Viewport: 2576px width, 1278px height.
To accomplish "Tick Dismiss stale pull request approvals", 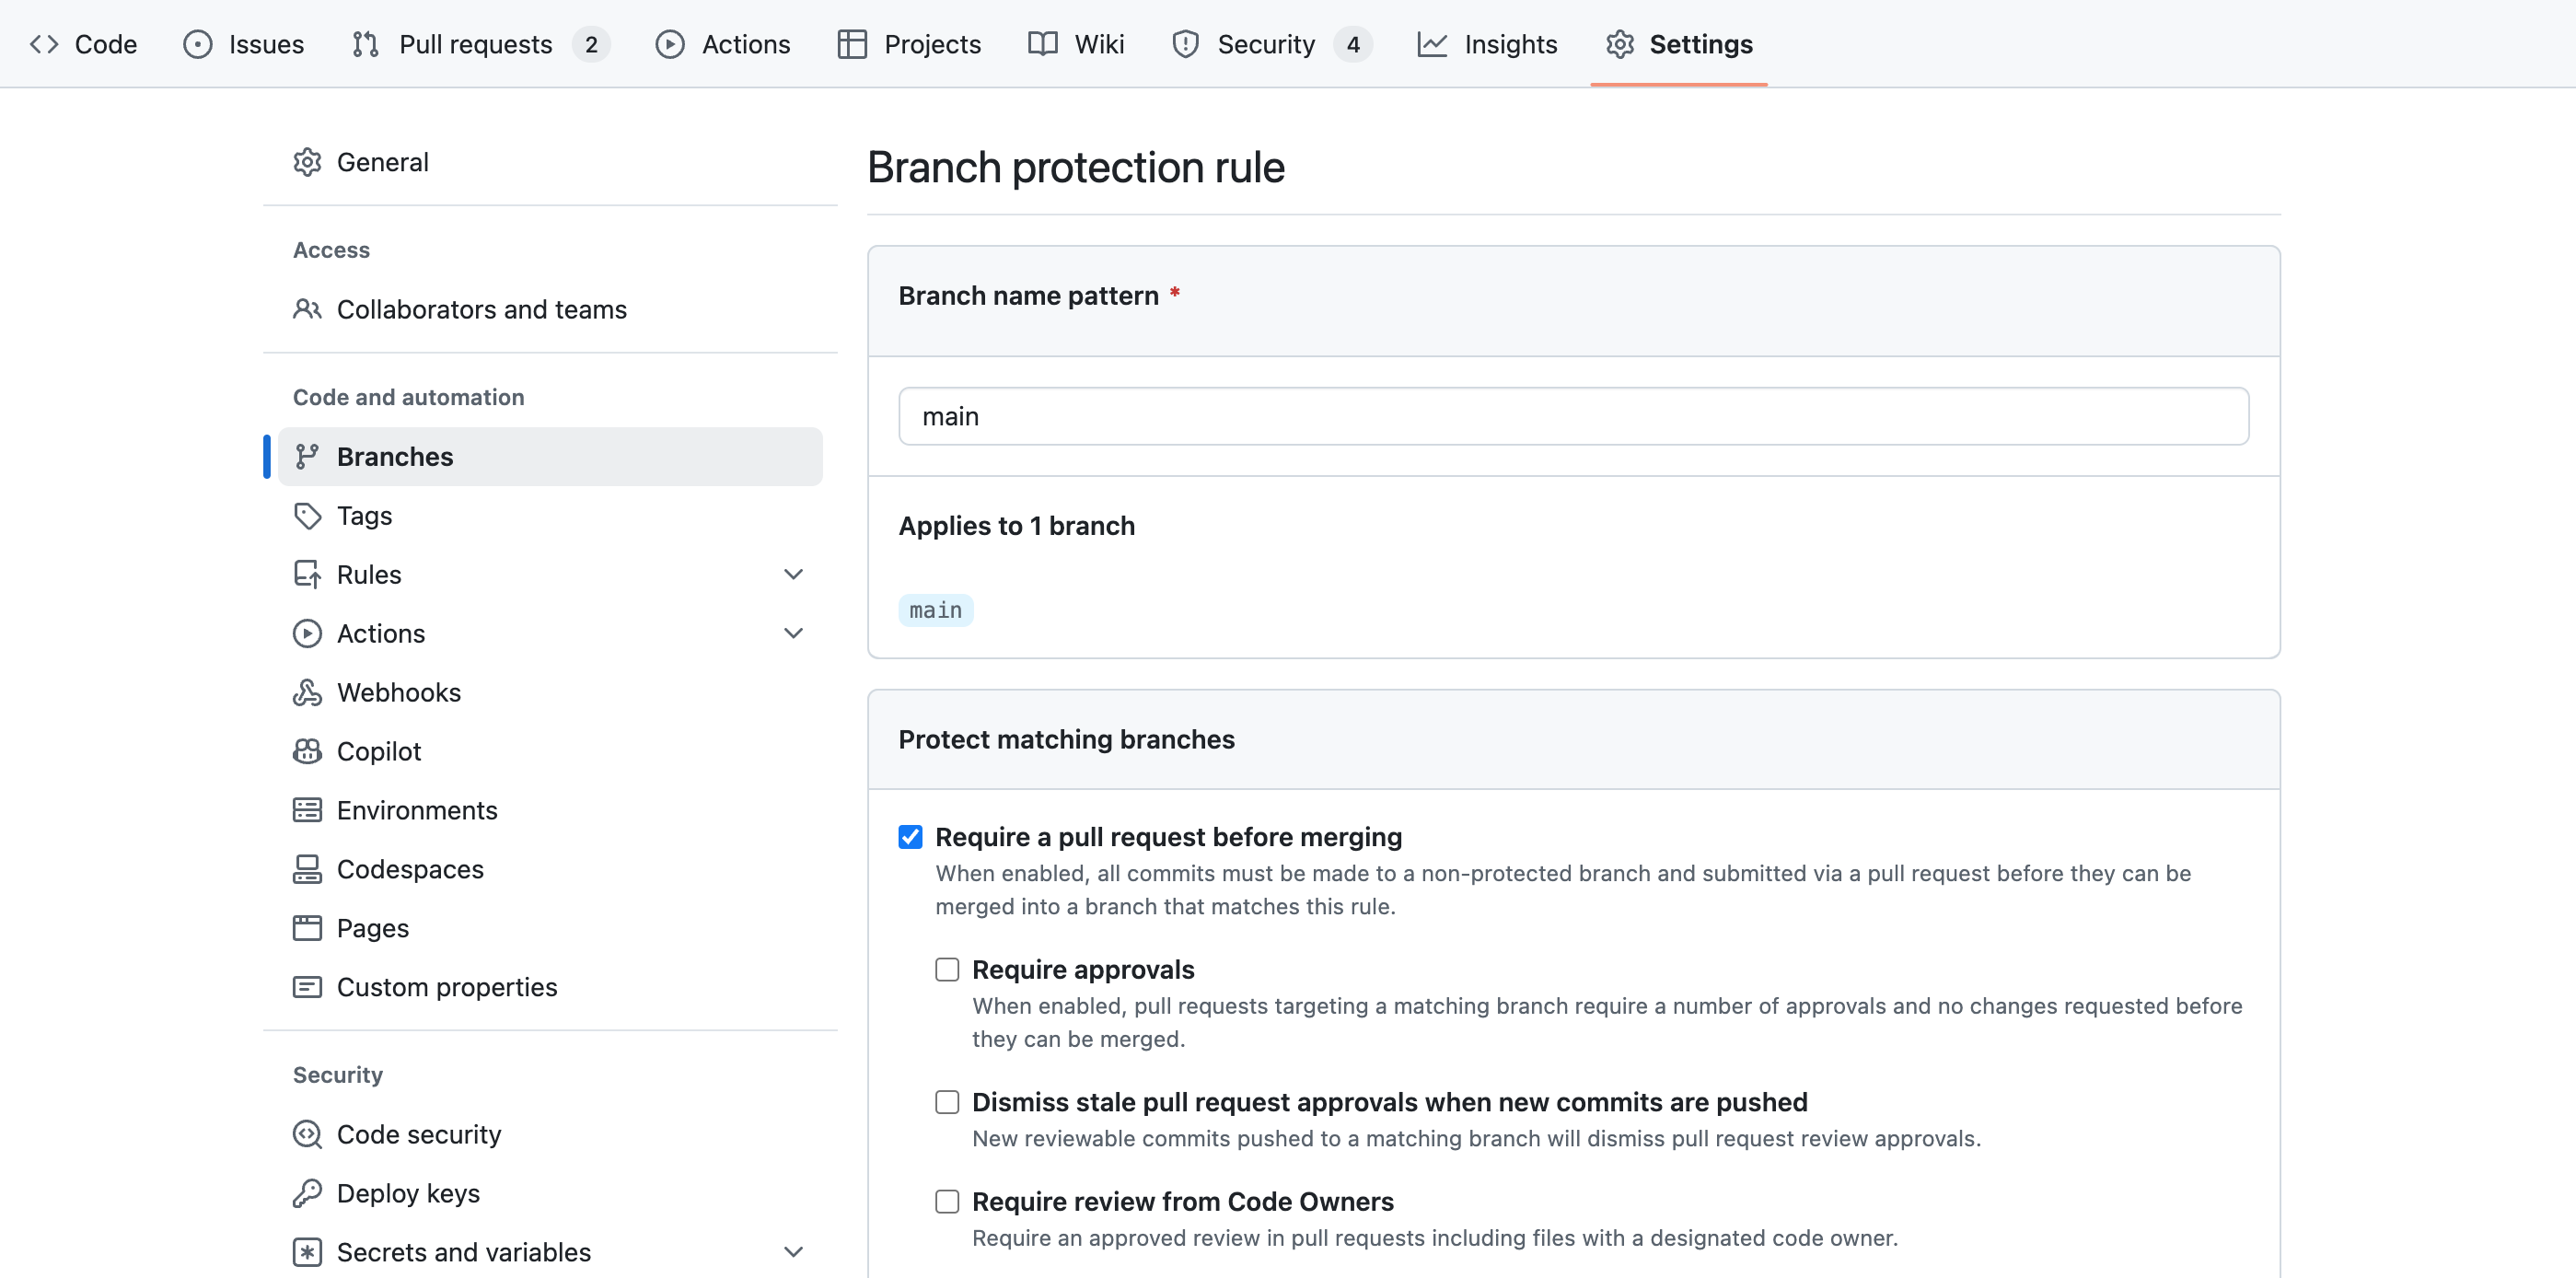I will click(947, 1102).
